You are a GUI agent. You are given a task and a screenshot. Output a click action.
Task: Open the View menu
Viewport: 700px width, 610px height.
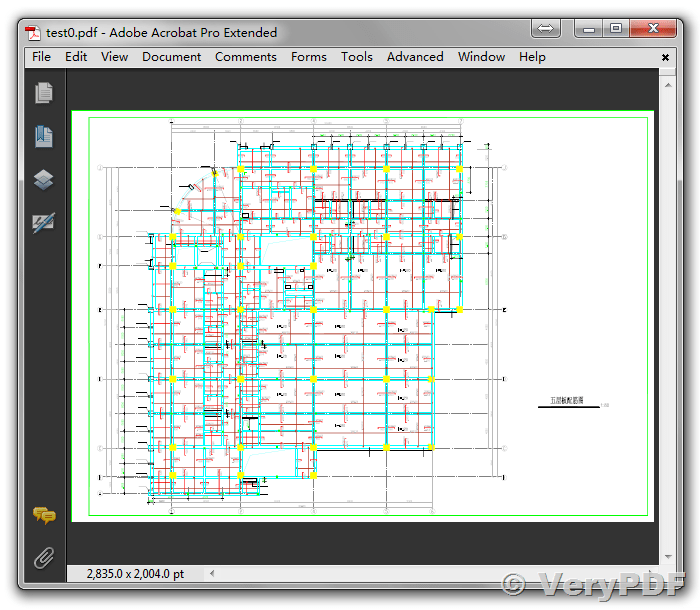(x=114, y=57)
